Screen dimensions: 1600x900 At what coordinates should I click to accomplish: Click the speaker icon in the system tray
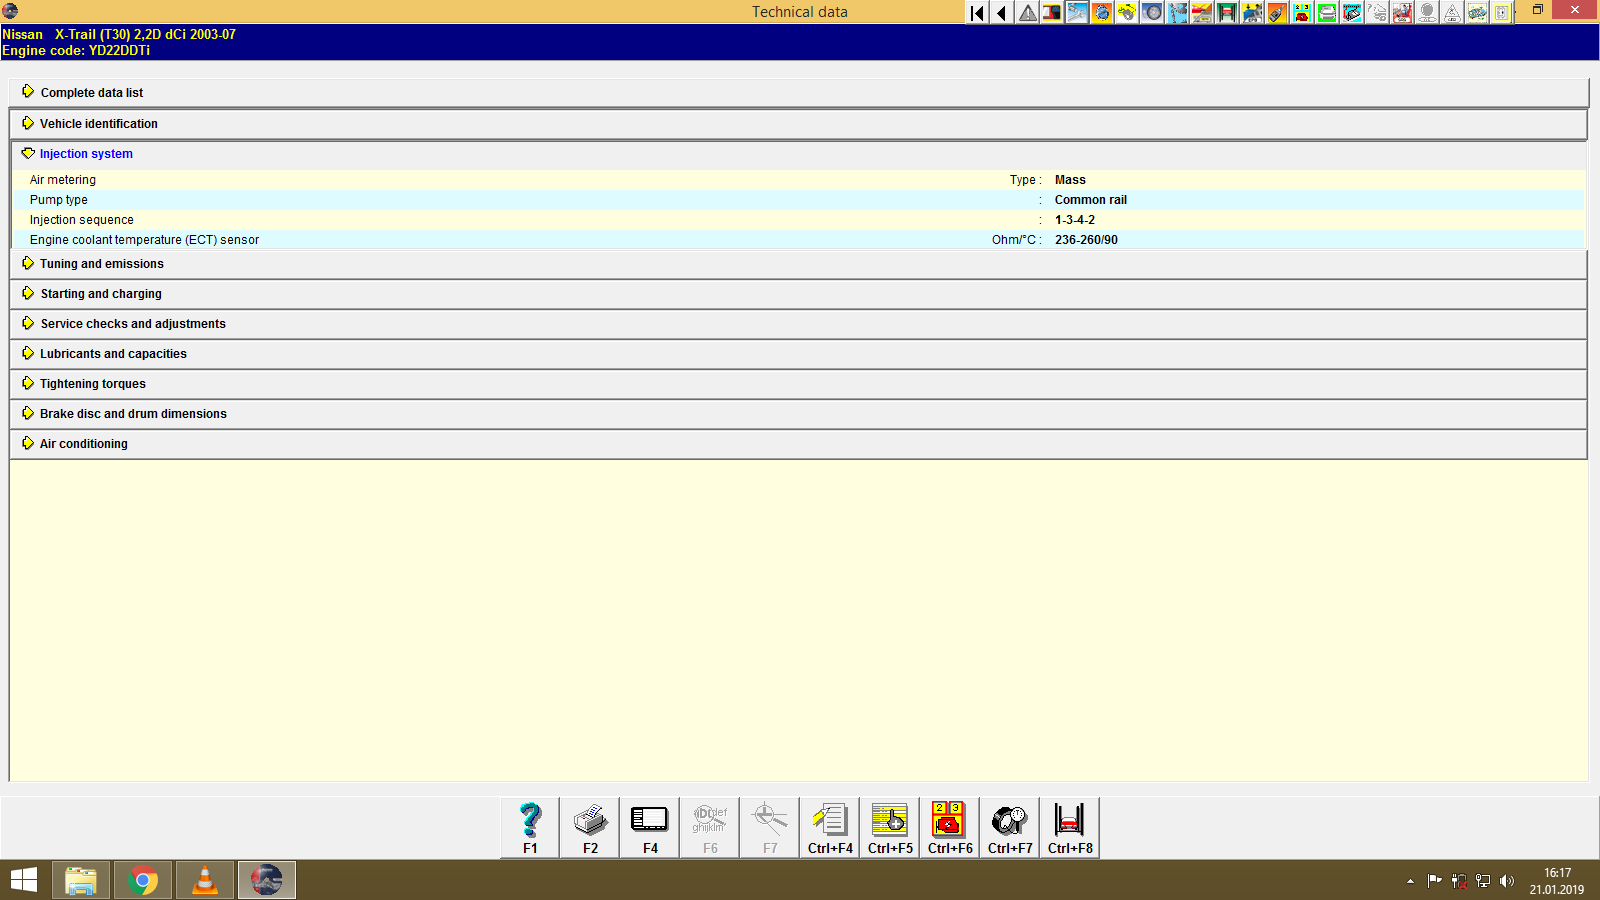[x=1505, y=881]
